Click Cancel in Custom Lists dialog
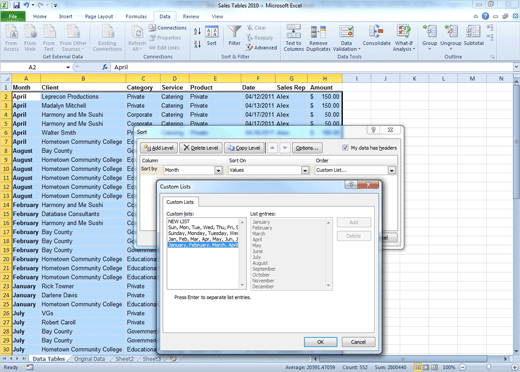Screen dimensions: 520x372 click(x=358, y=342)
